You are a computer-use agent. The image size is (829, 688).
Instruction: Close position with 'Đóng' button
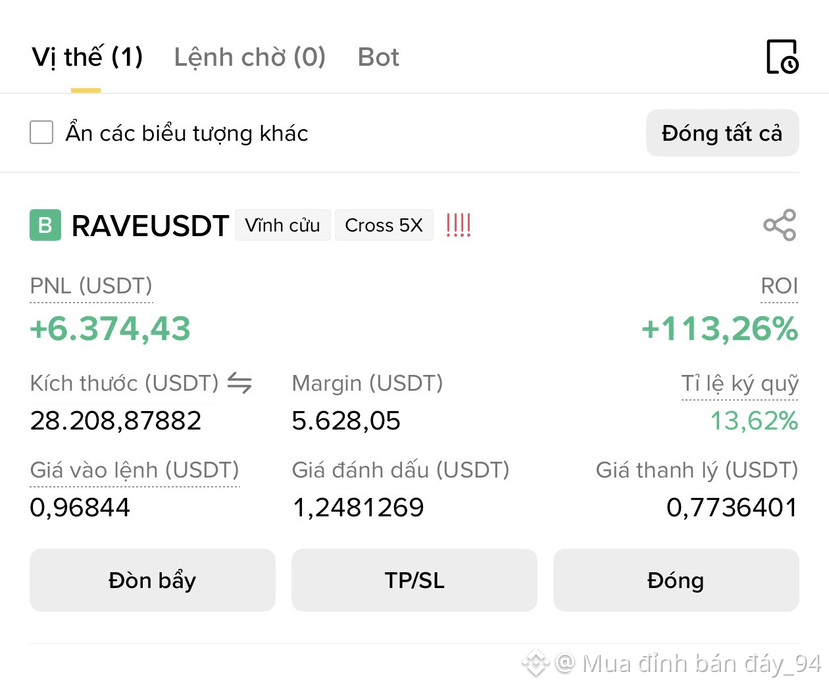tap(676, 580)
